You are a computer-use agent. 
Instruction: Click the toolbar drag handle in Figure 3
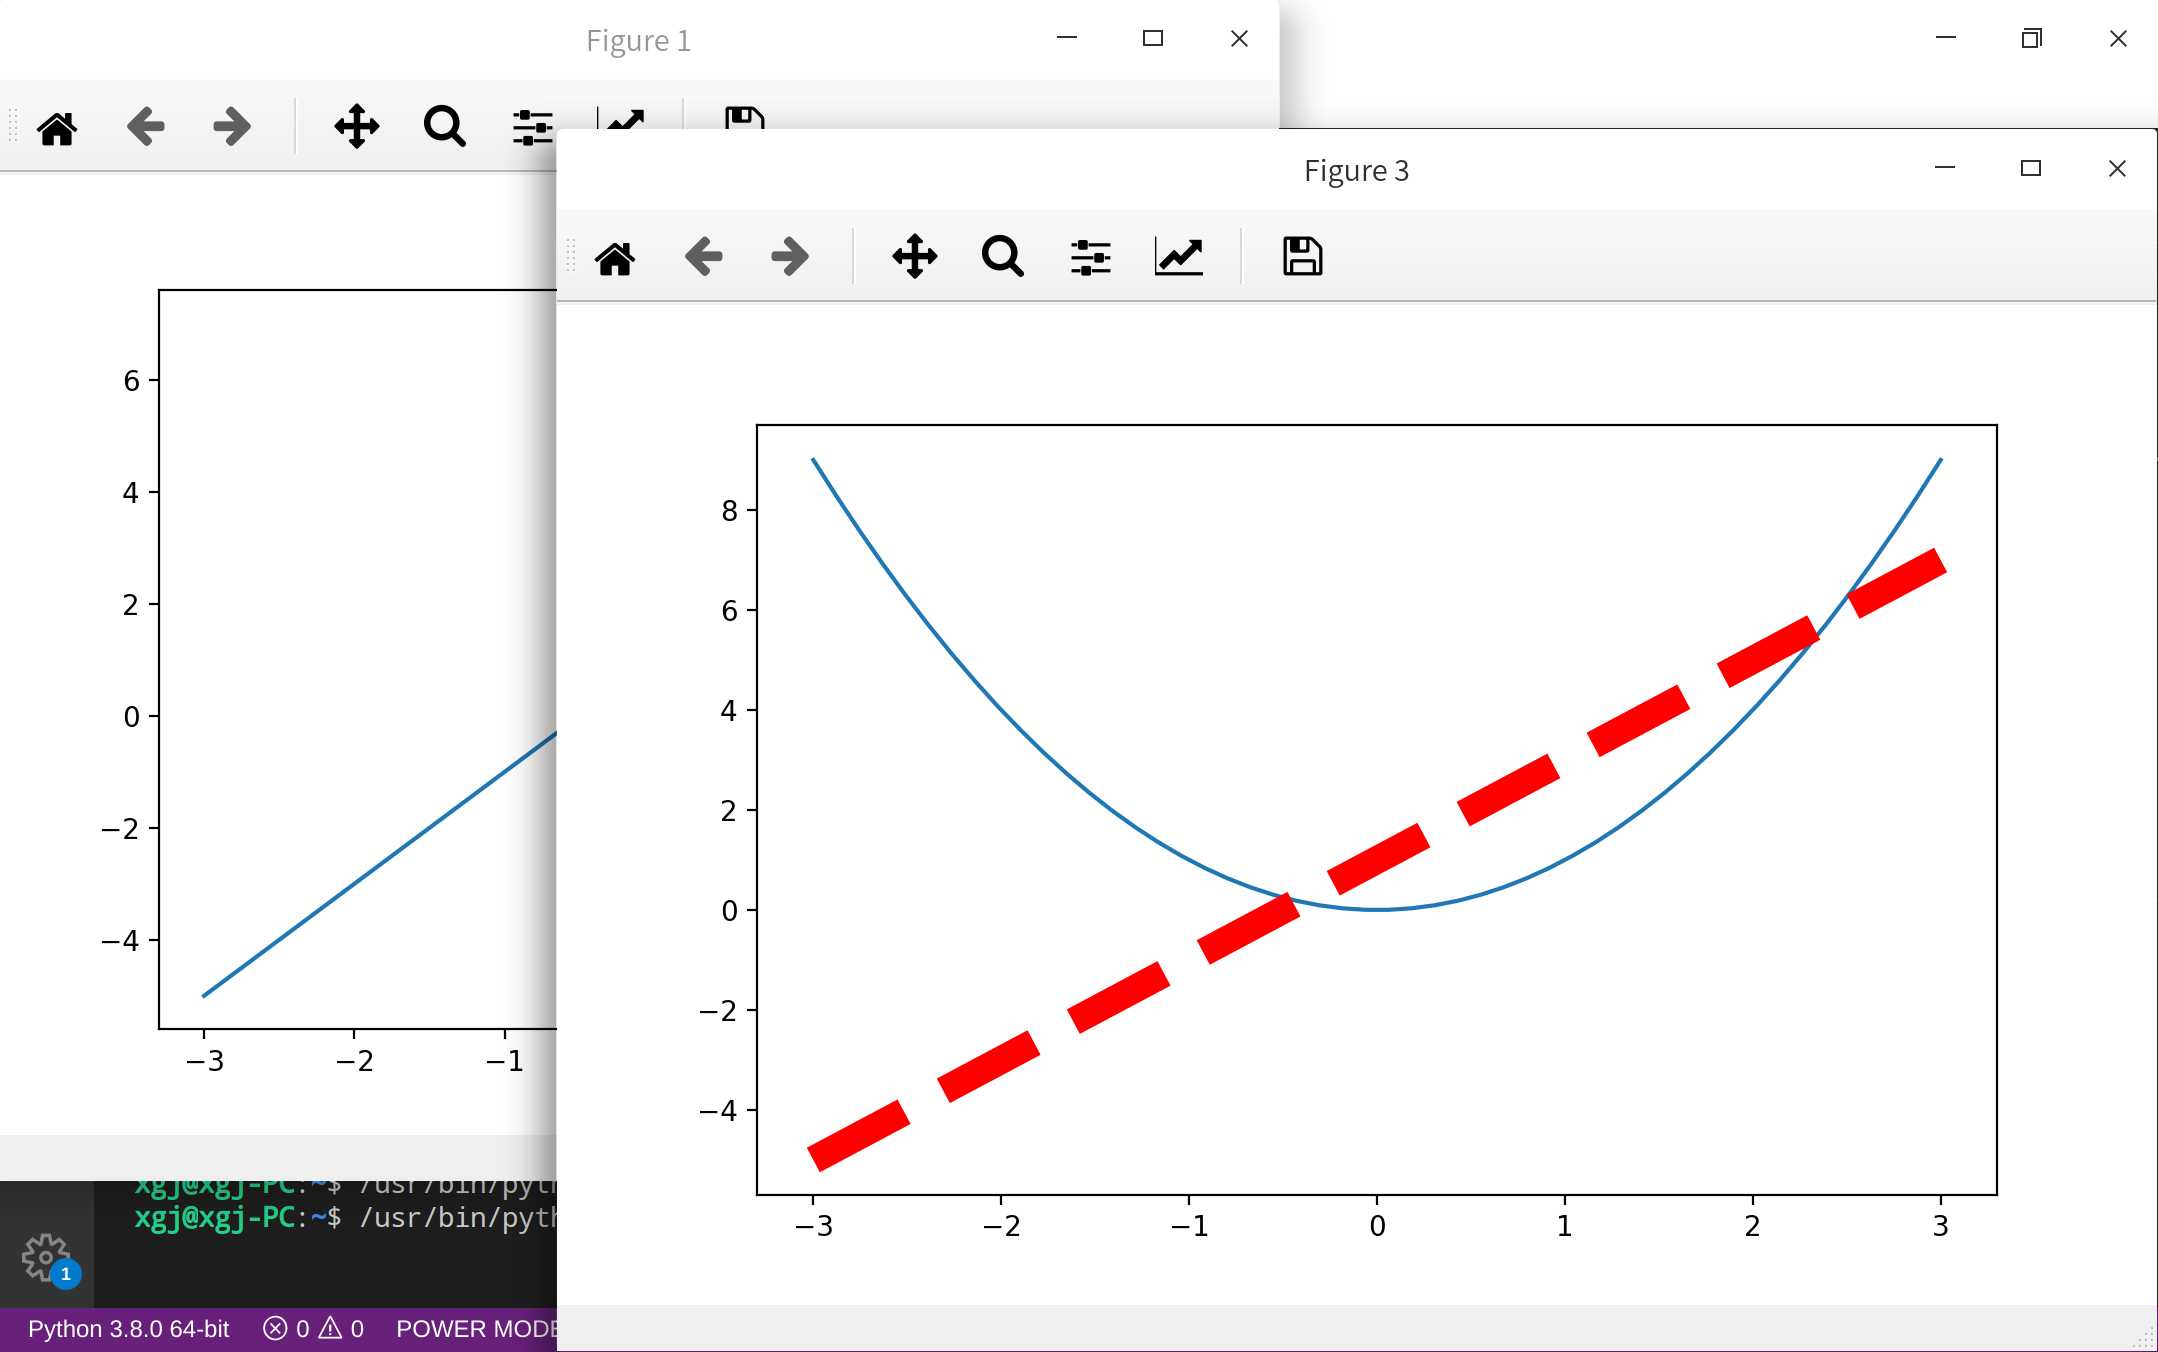[571, 256]
